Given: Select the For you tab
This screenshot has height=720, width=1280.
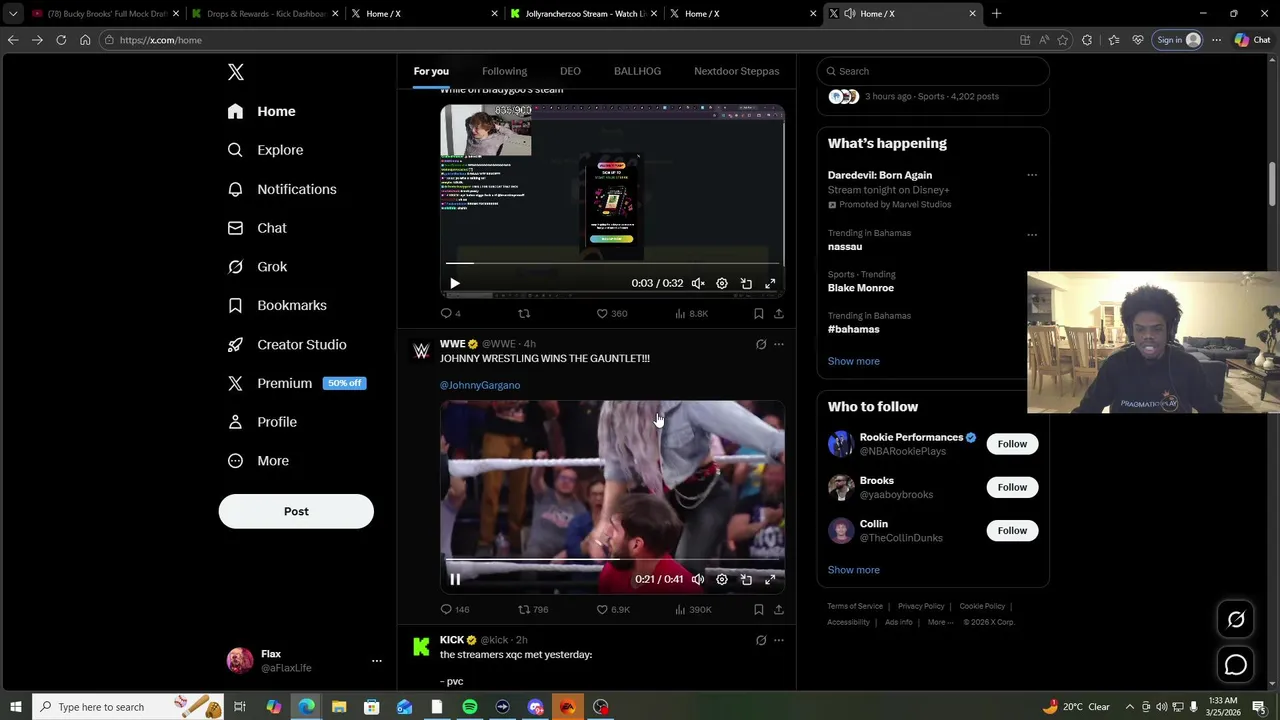Looking at the screenshot, I should pos(431,71).
